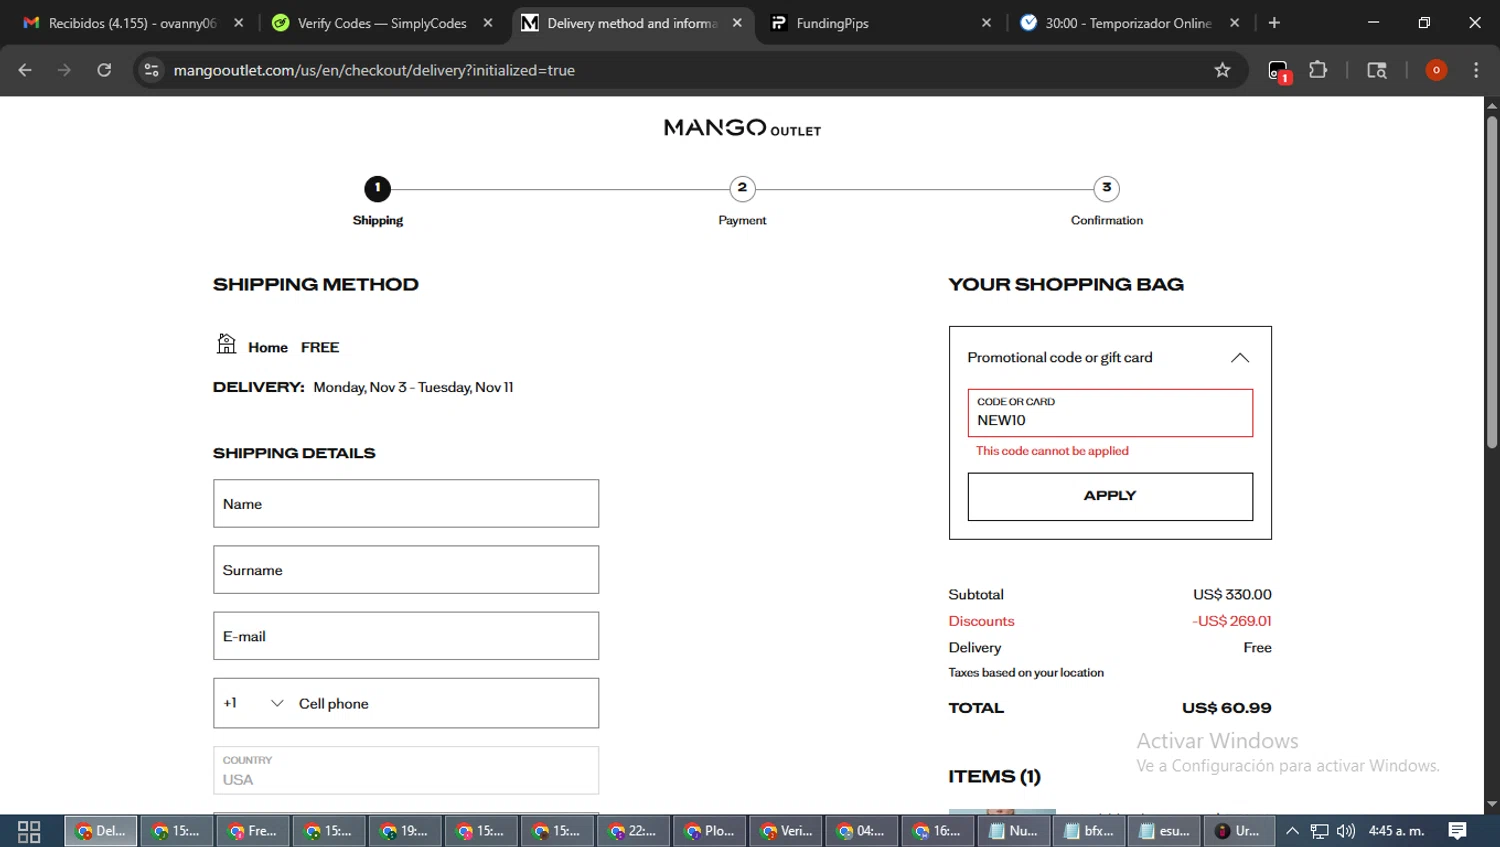
Task: Apply the promotional code
Action: click(x=1110, y=496)
